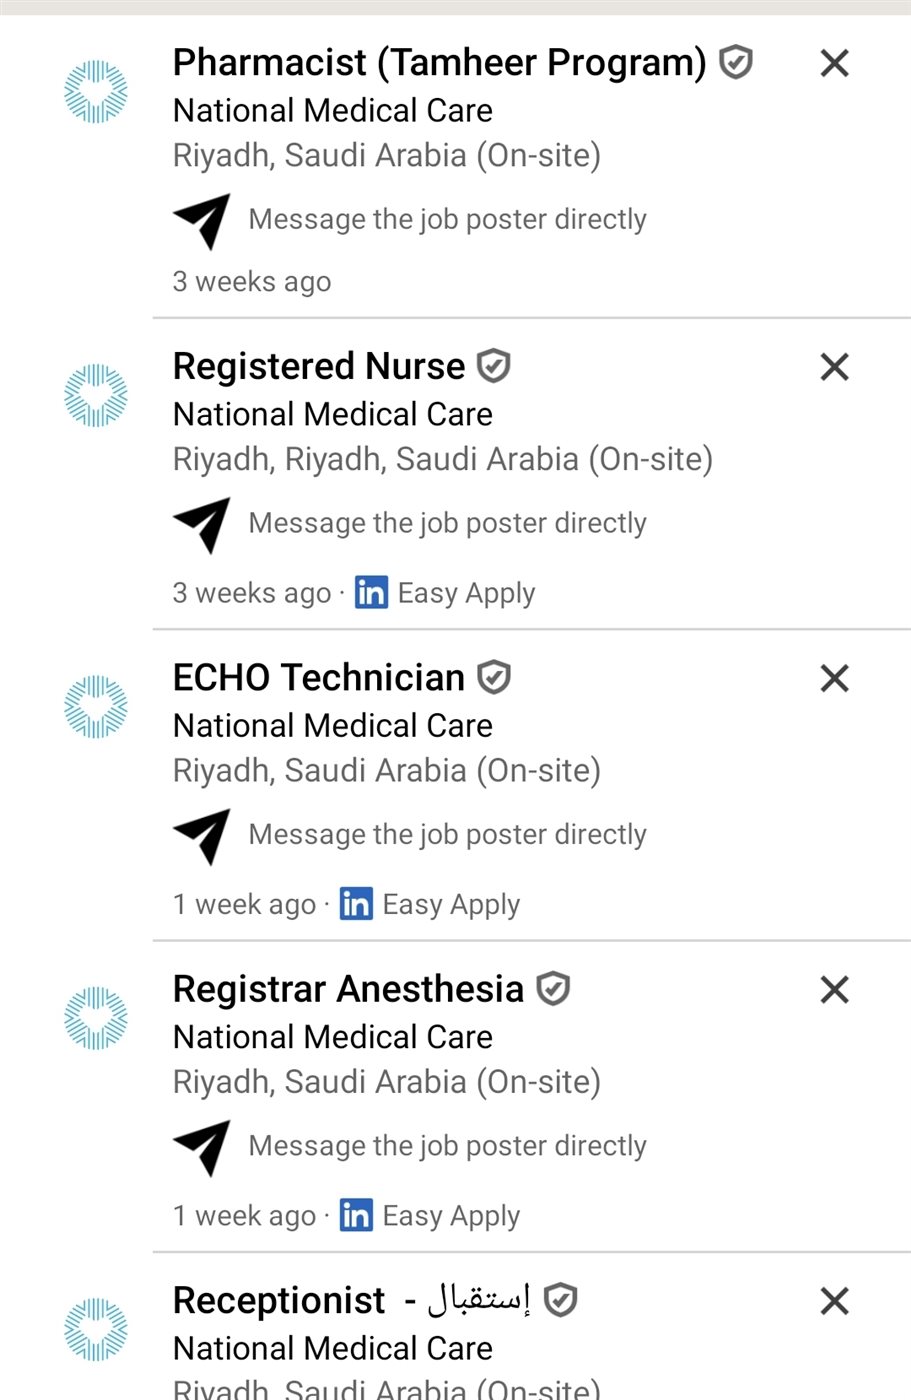The image size is (911, 1400).
Task: Click the verified shield beside ECHO Technician
Action: (493, 678)
